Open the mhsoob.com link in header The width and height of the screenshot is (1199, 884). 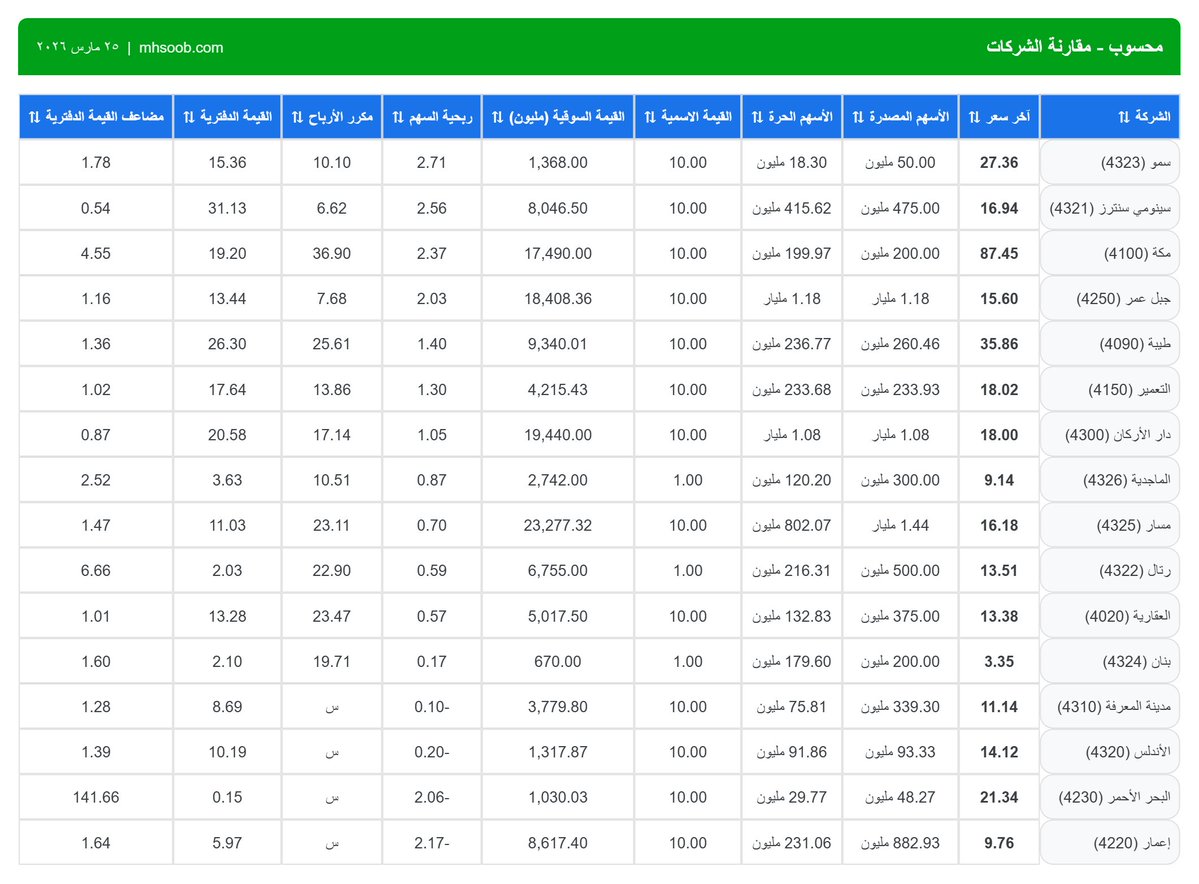[x=181, y=47]
